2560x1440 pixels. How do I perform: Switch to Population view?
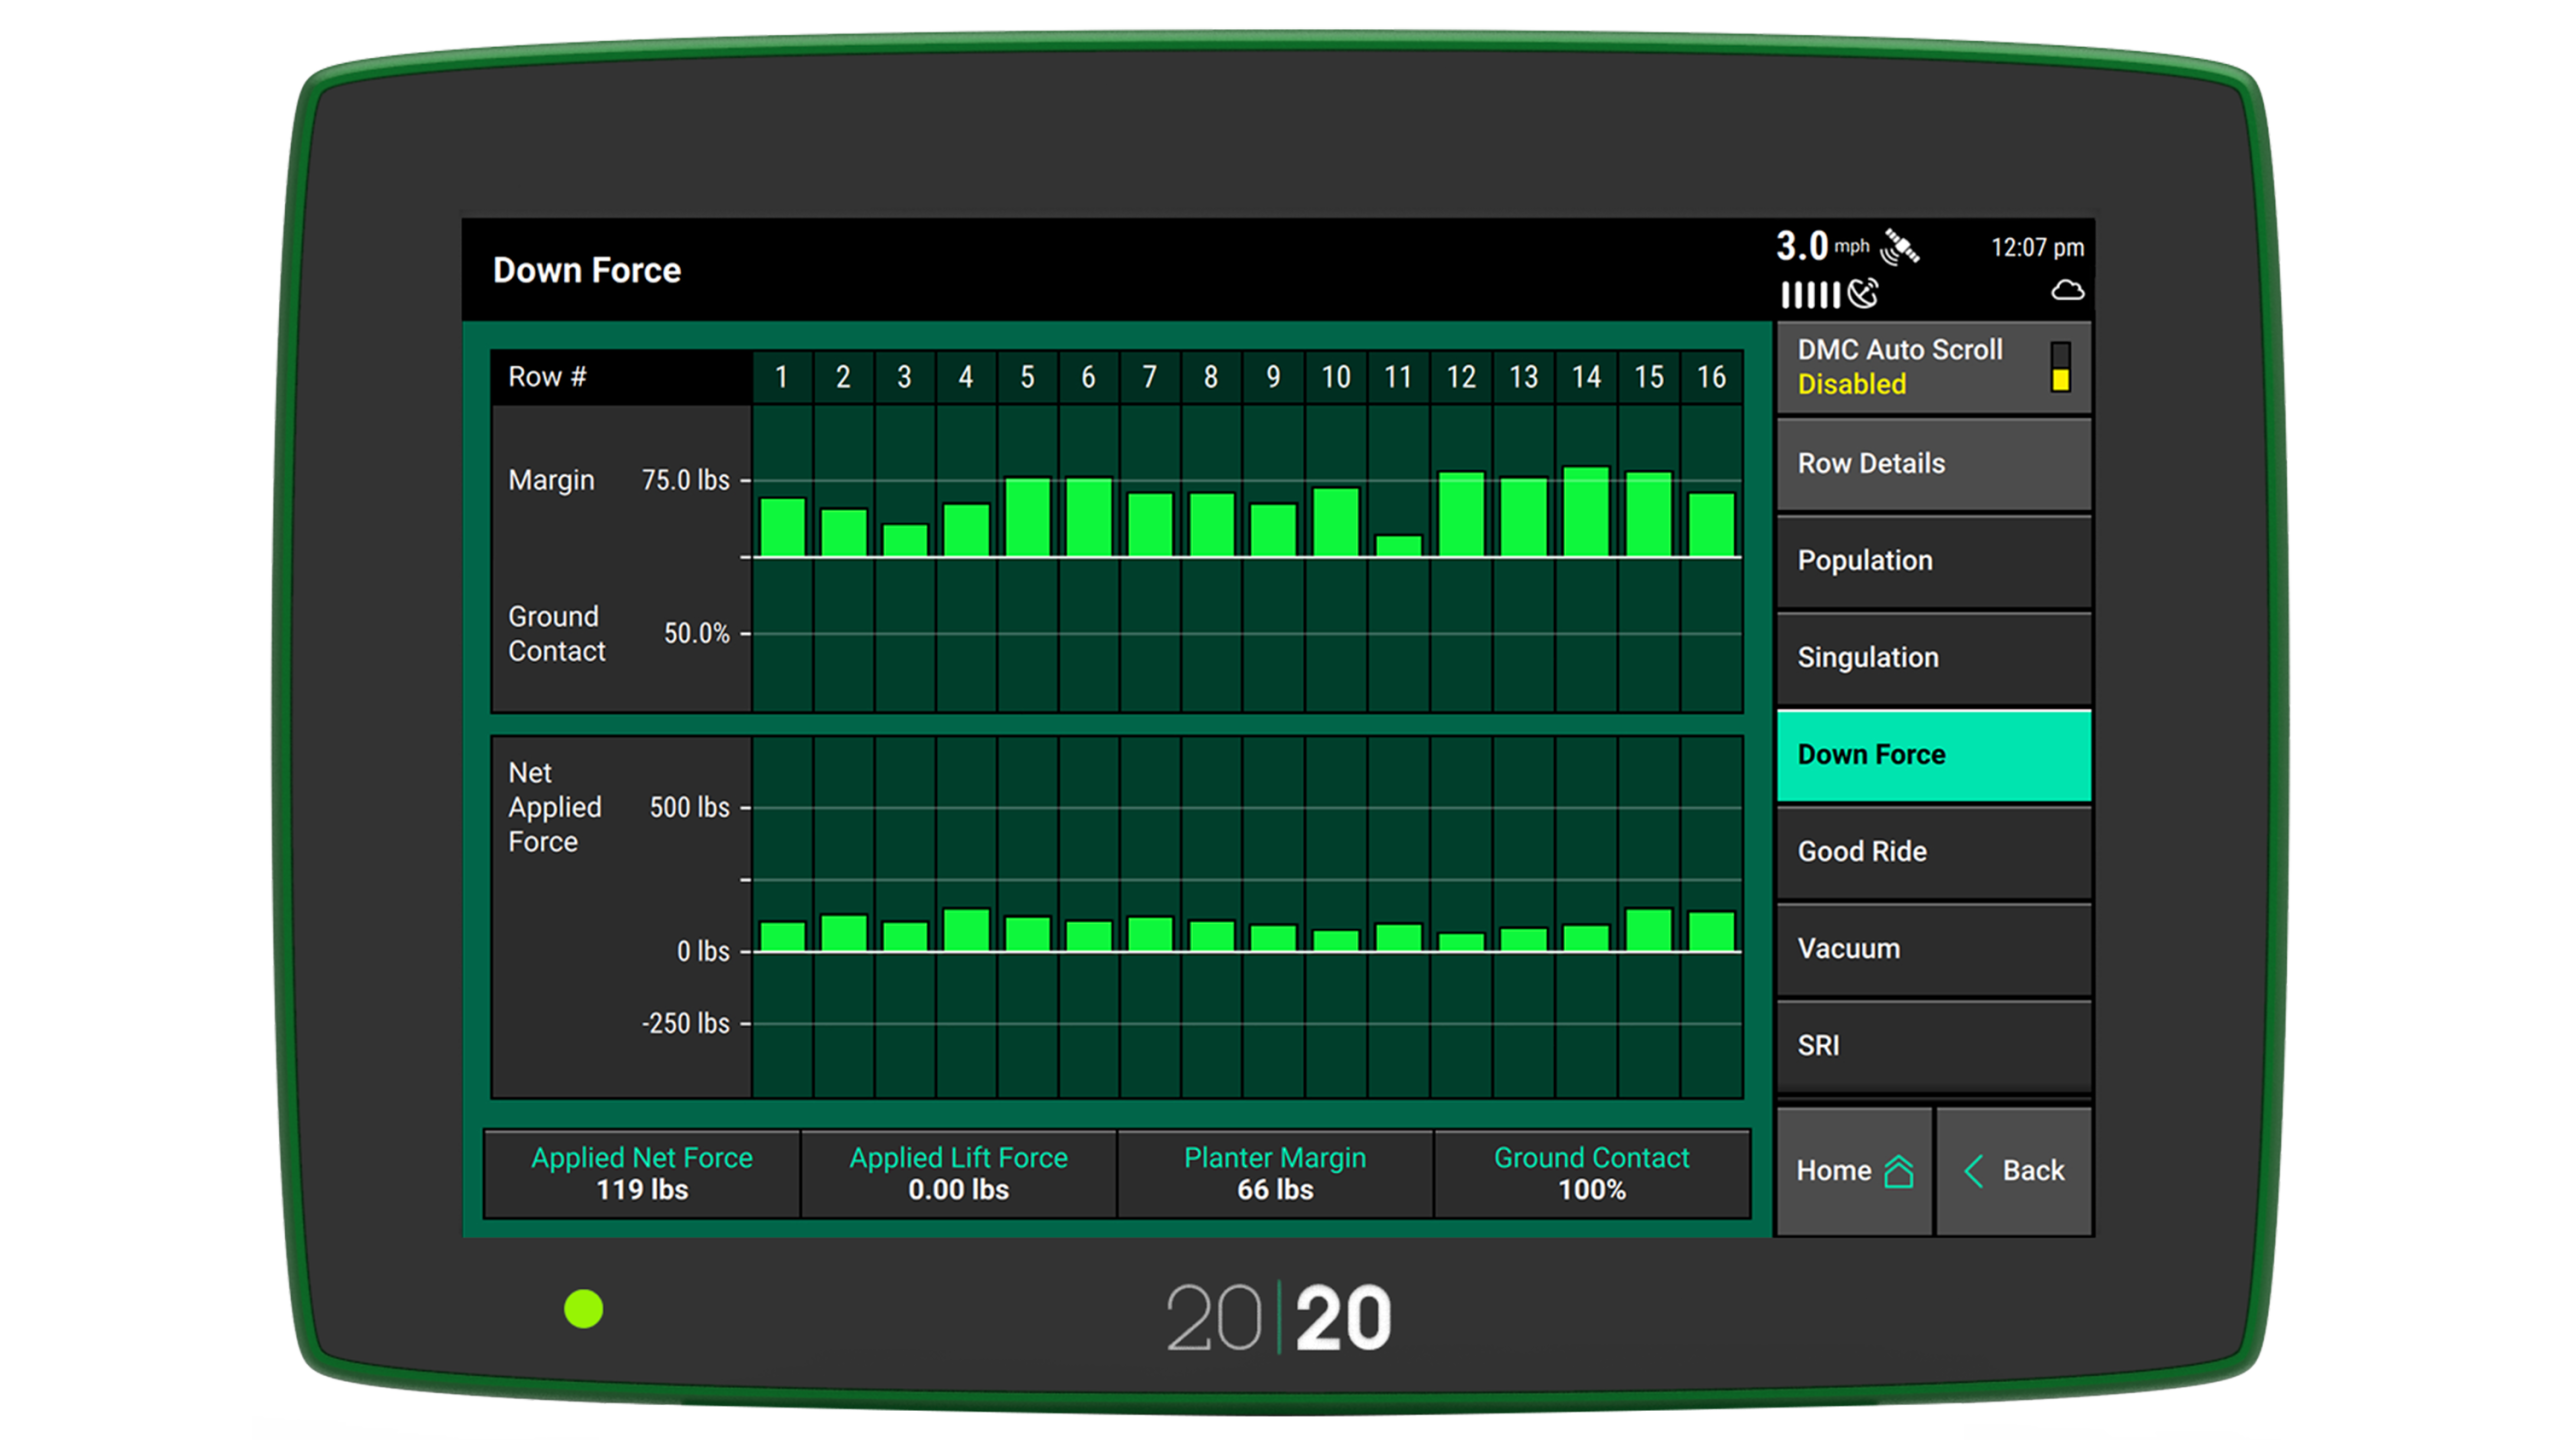[x=1932, y=561]
